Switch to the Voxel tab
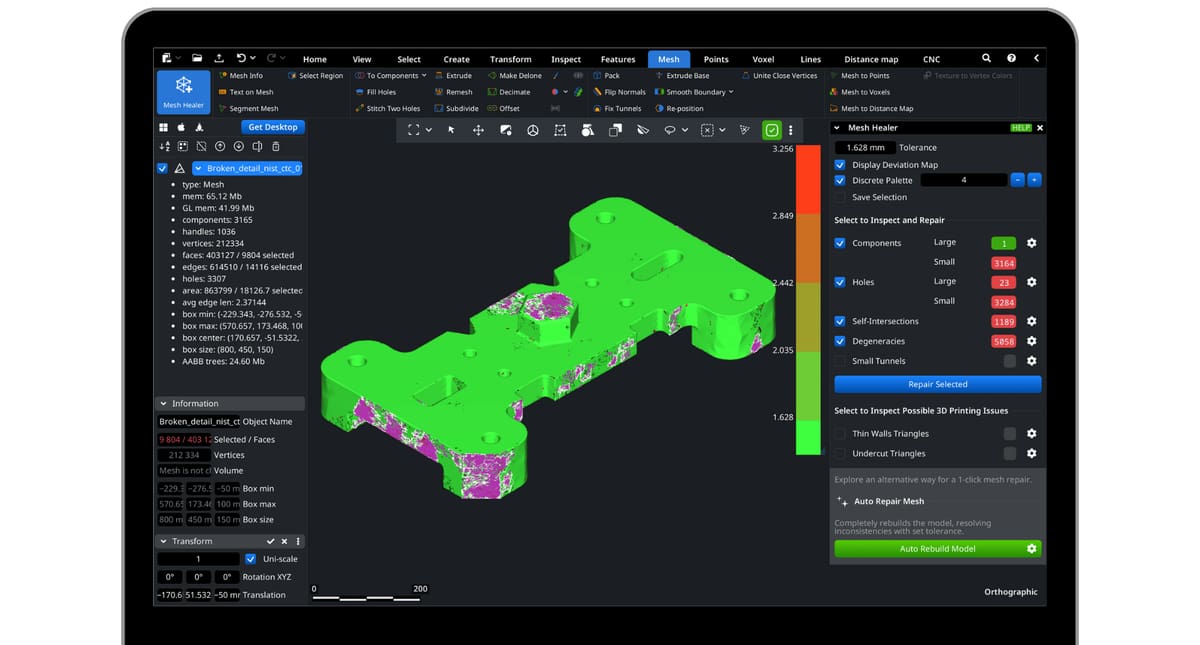Image resolution: width=1200 pixels, height=645 pixels. tap(763, 59)
